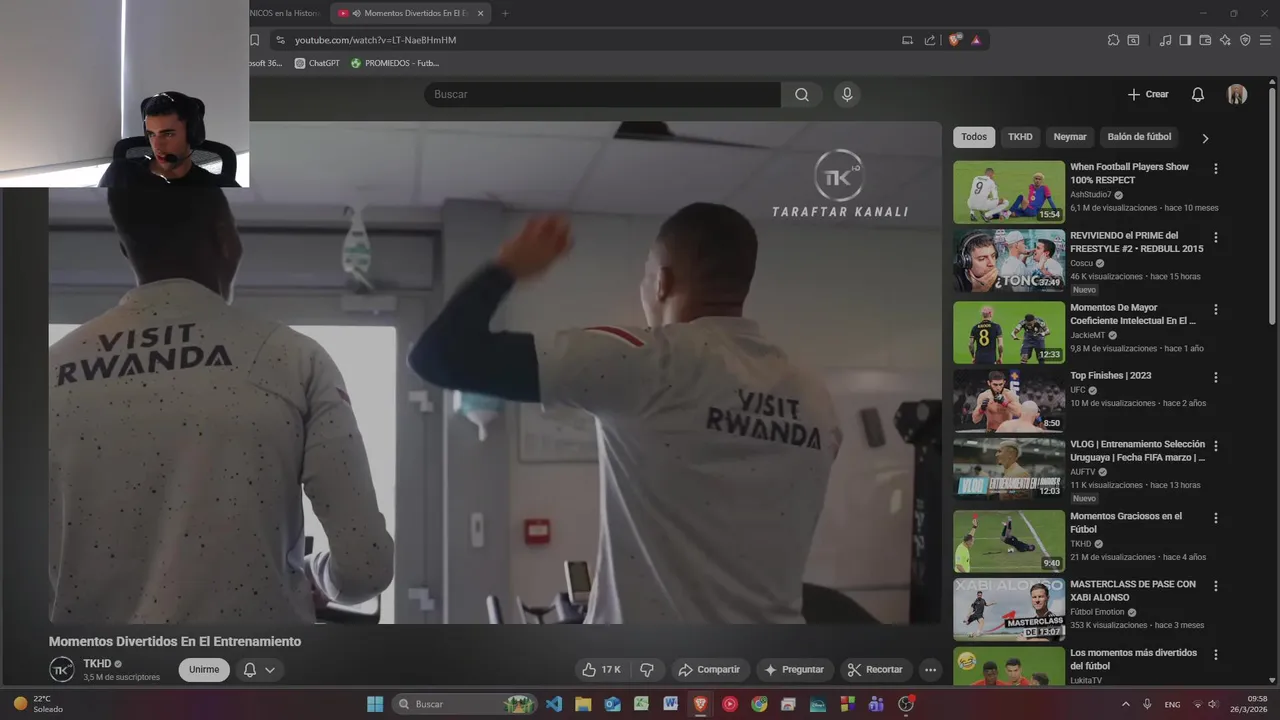Select the Todos filter chip
Viewport: 1280px width, 720px height.
974,137
